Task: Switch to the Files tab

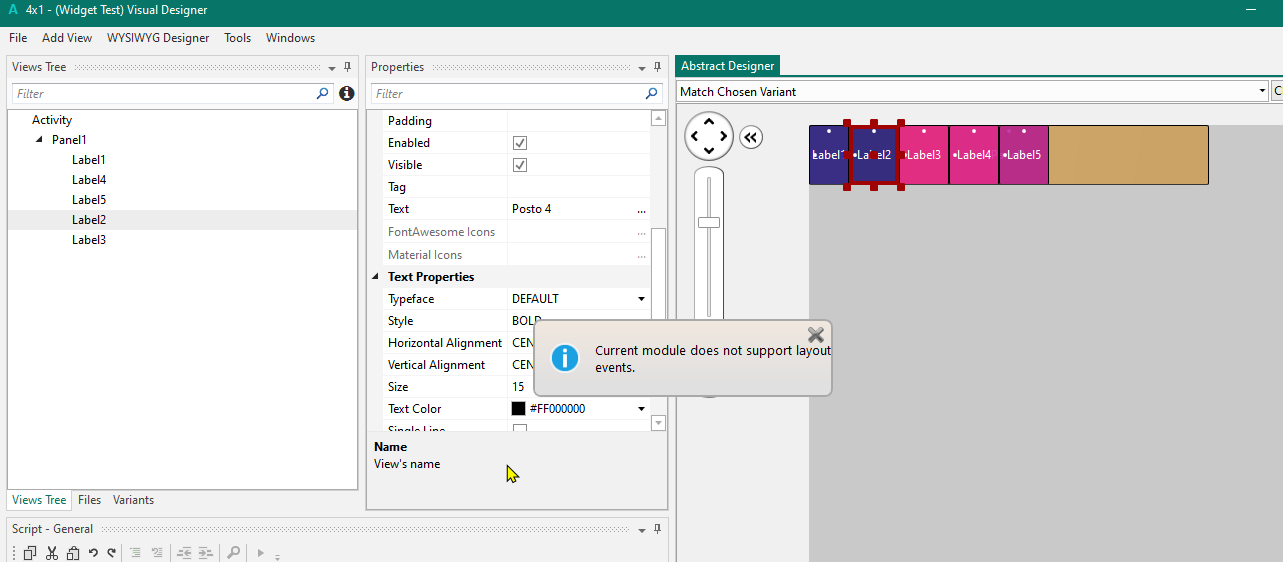Action: coord(89,500)
